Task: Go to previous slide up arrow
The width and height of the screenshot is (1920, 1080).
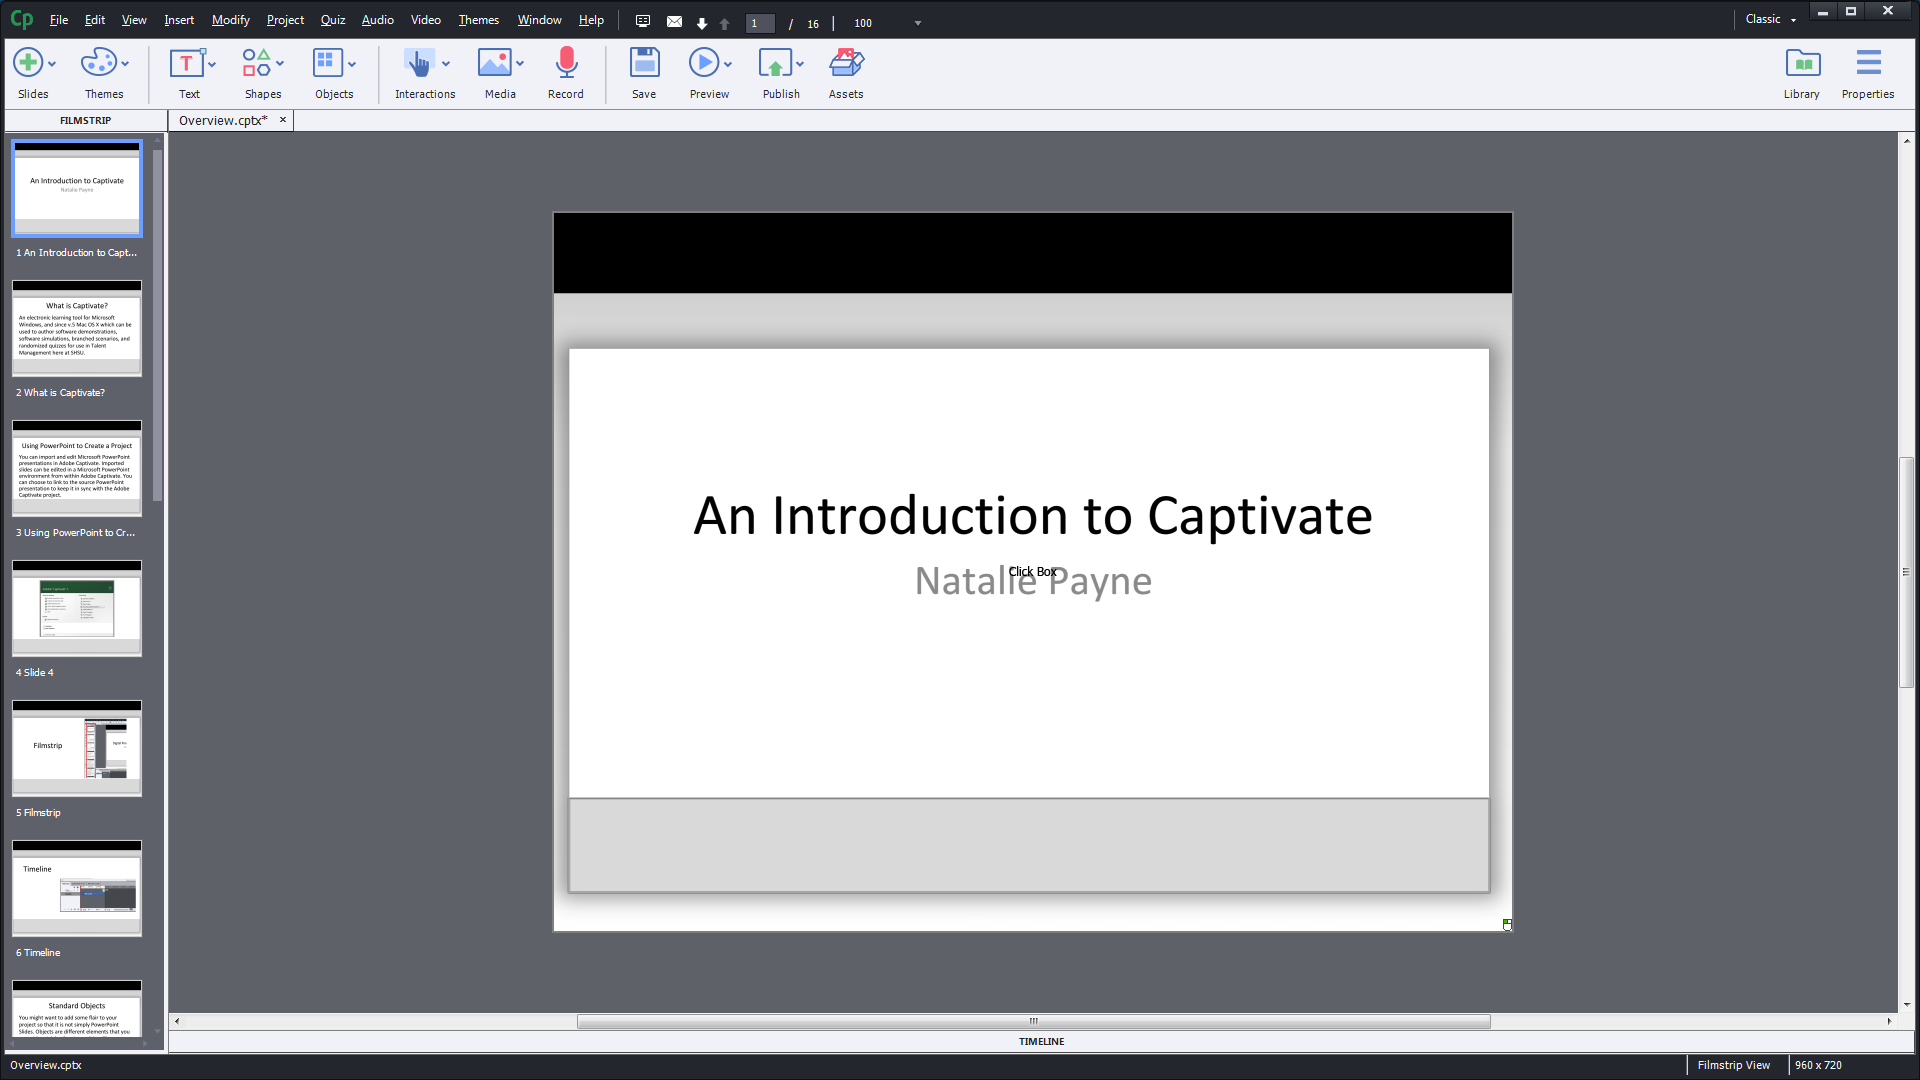Action: click(x=725, y=23)
